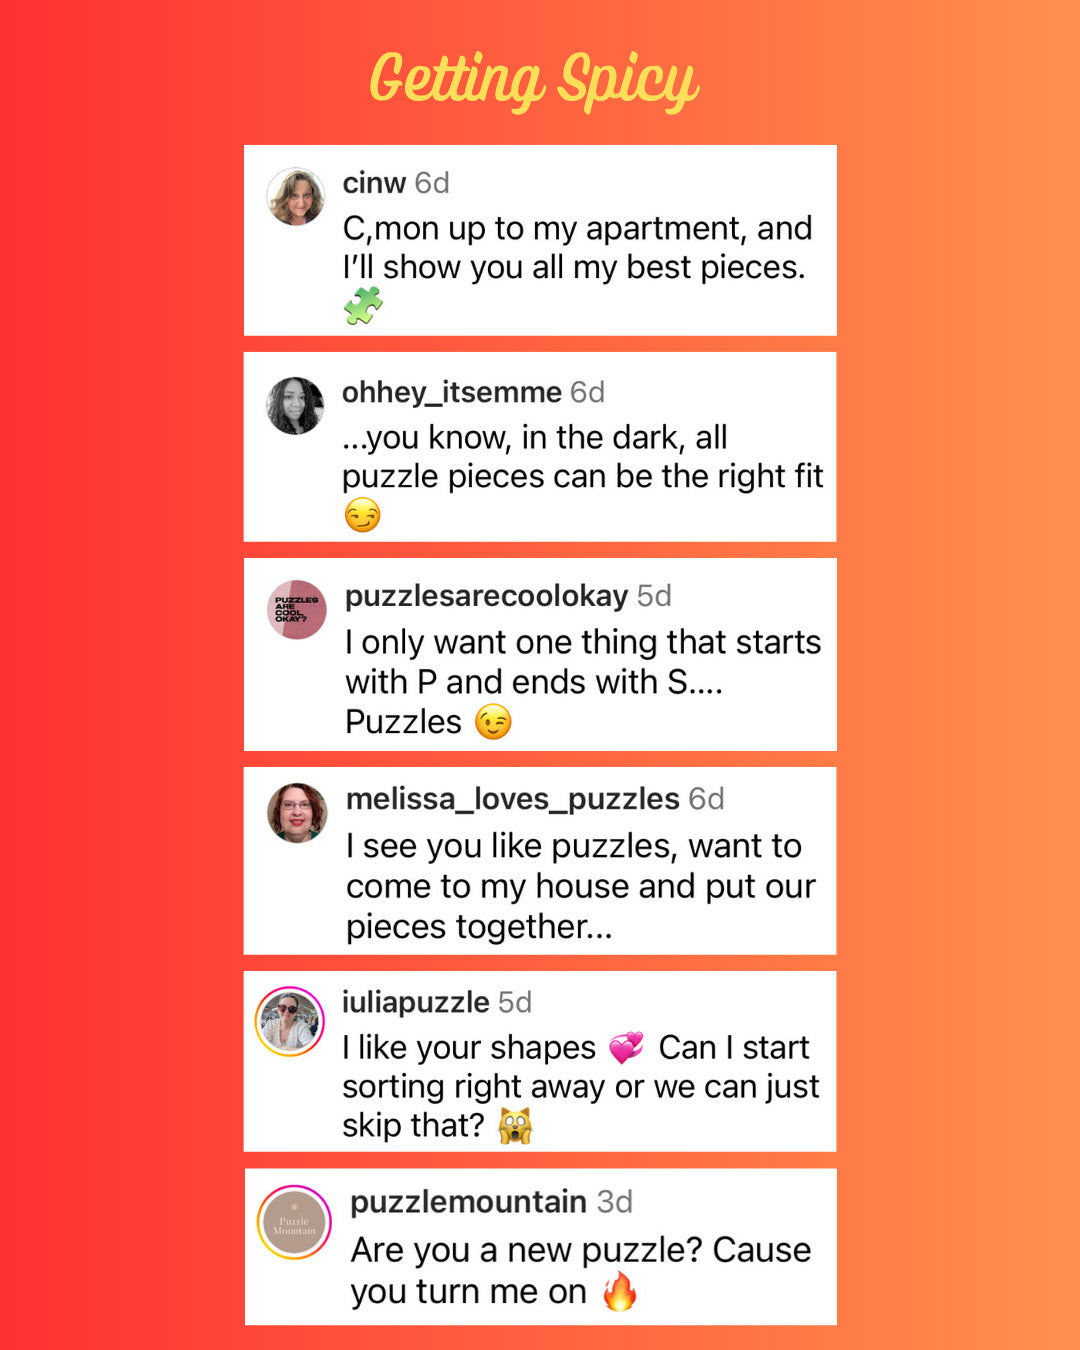This screenshot has height=1350, width=1080.
Task: Open the cinw username link
Action: (374, 183)
